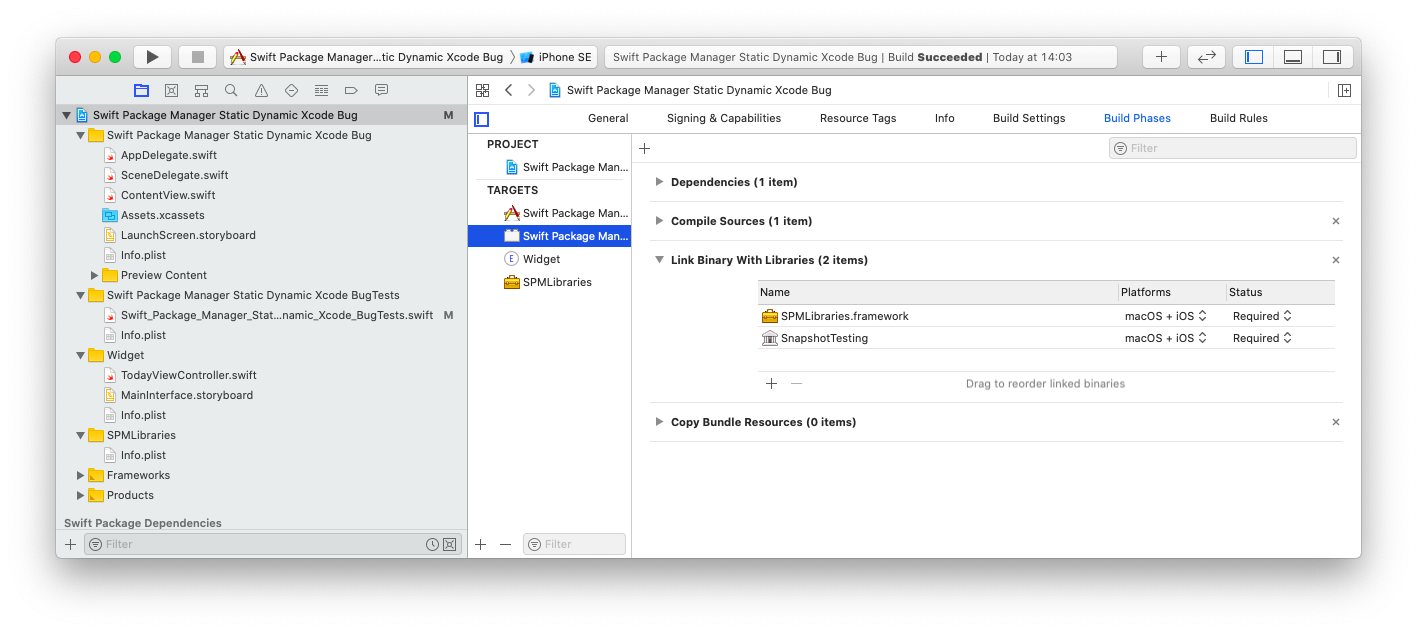1417x632 pixels.
Task: Go back in editor history
Action: (508, 90)
